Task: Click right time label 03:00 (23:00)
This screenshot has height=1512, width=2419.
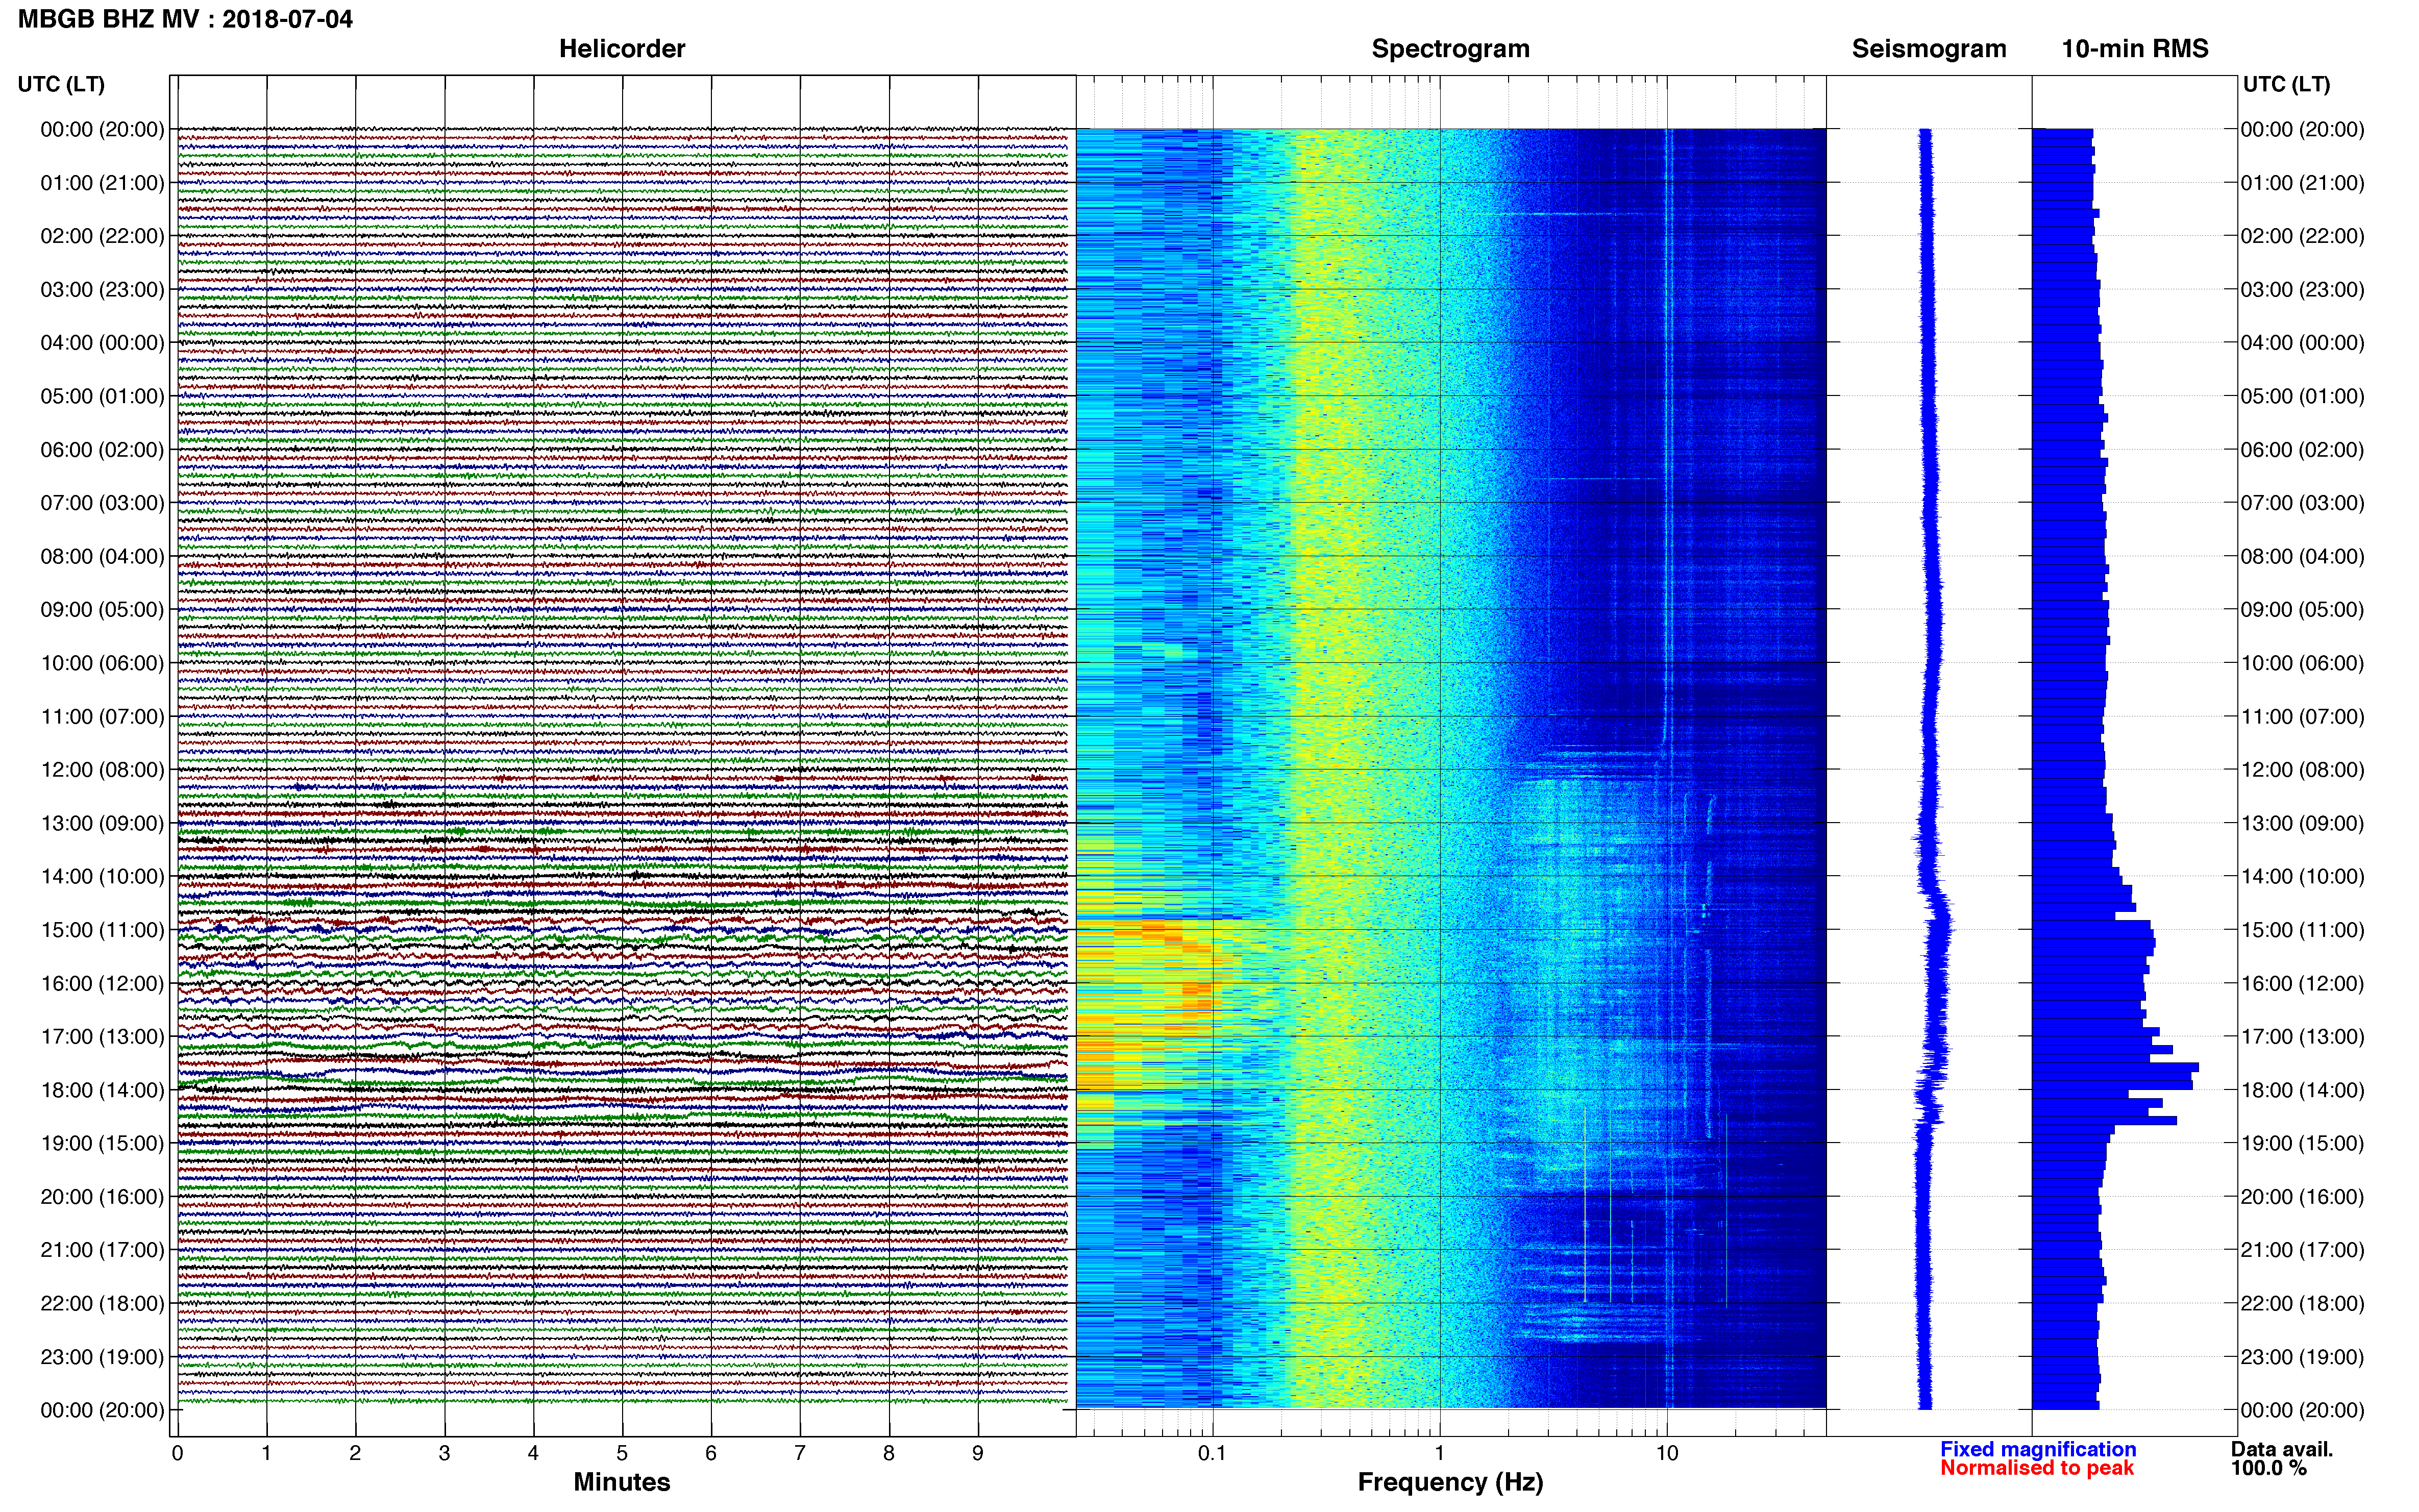Action: tap(2303, 290)
